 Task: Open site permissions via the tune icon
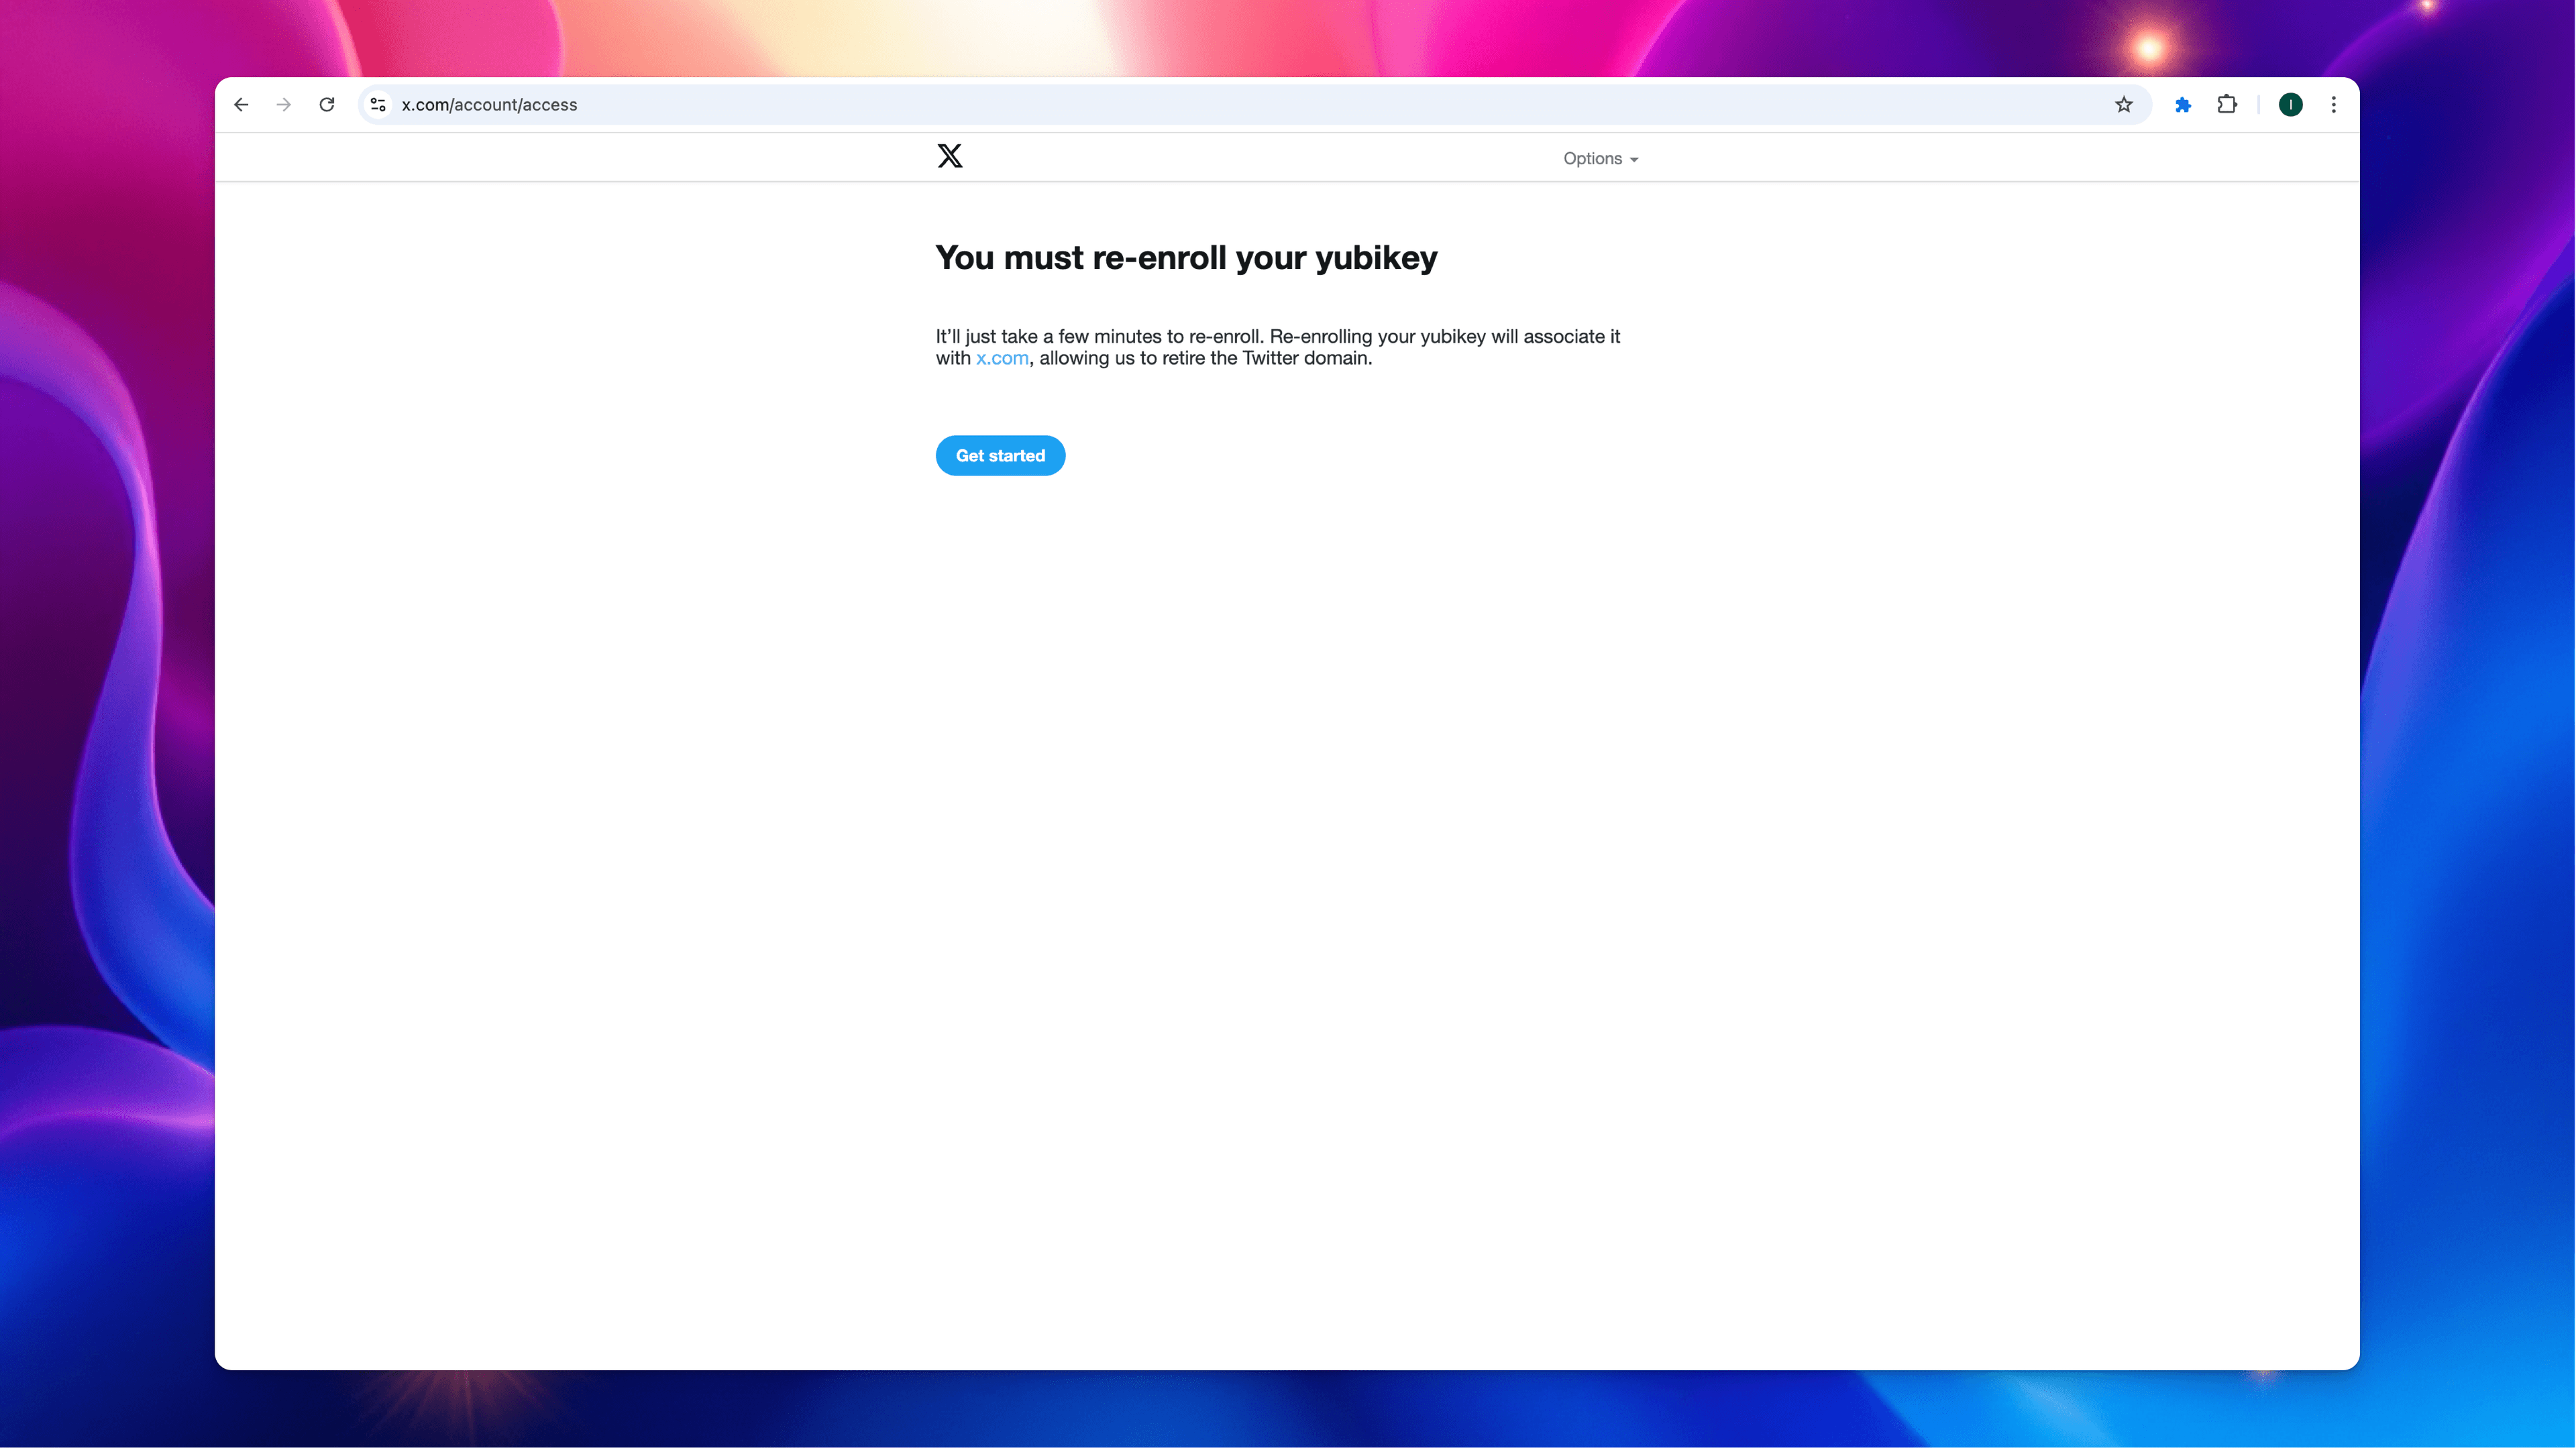378,104
